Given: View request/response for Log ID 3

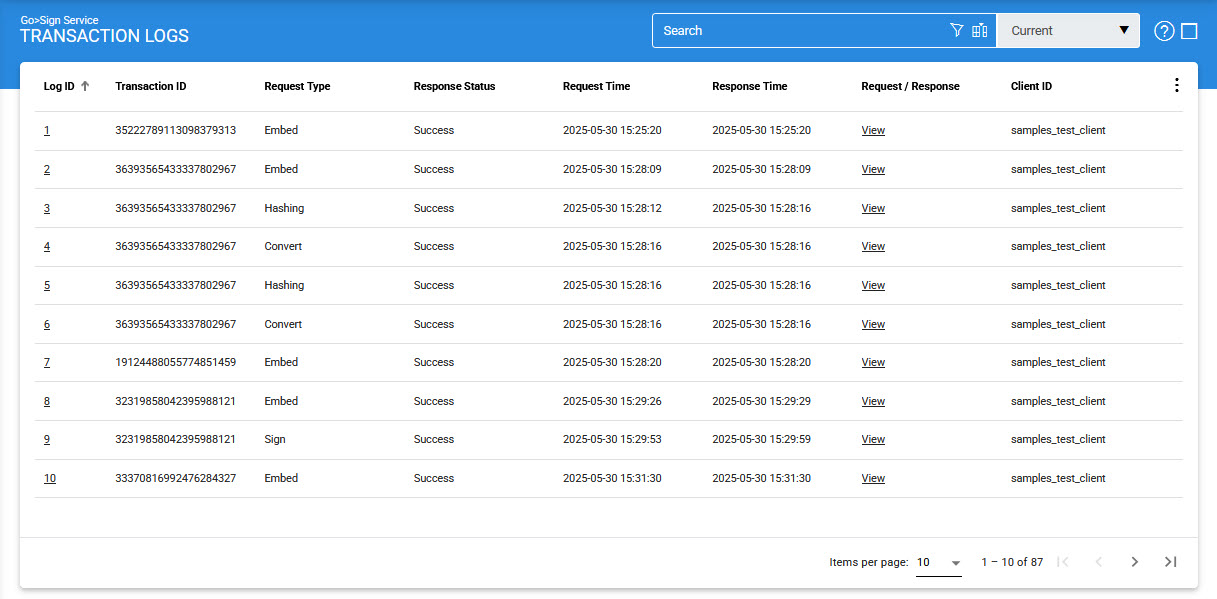Looking at the screenshot, I should (x=873, y=208).
